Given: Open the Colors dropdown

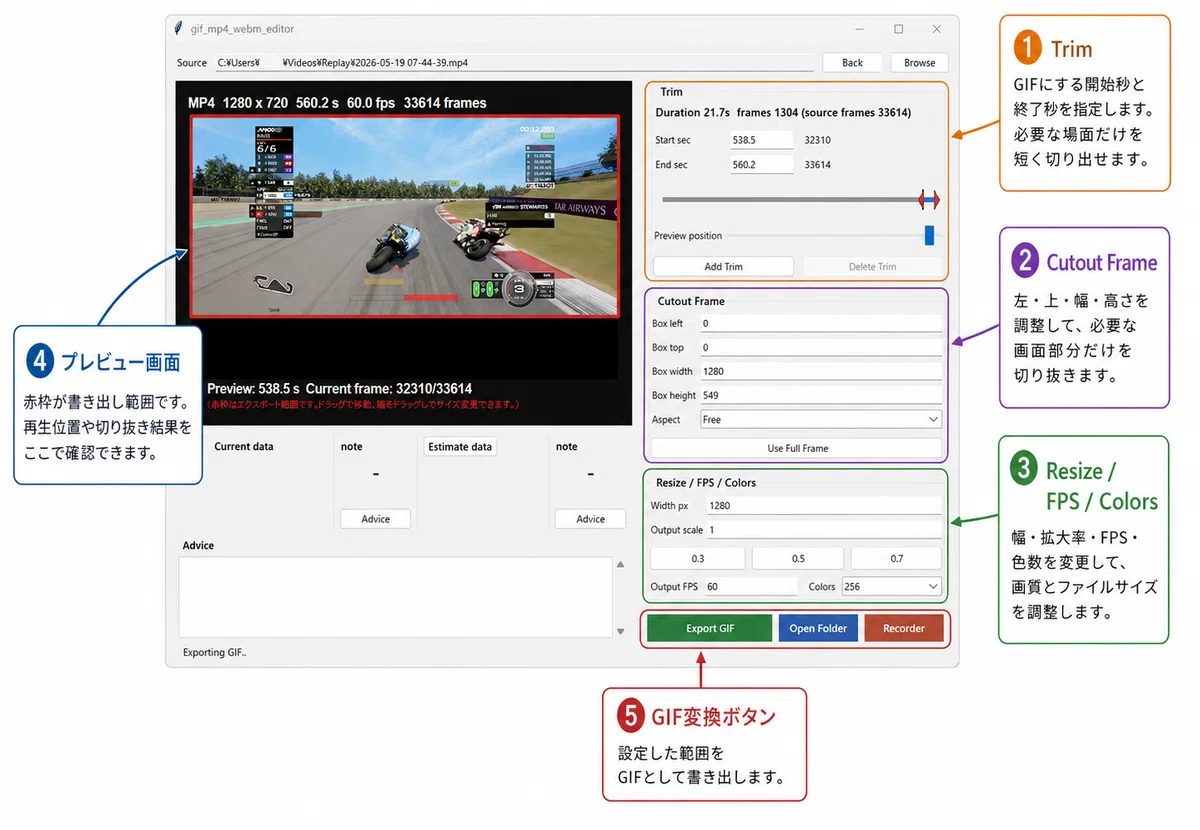Looking at the screenshot, I should tap(891, 587).
